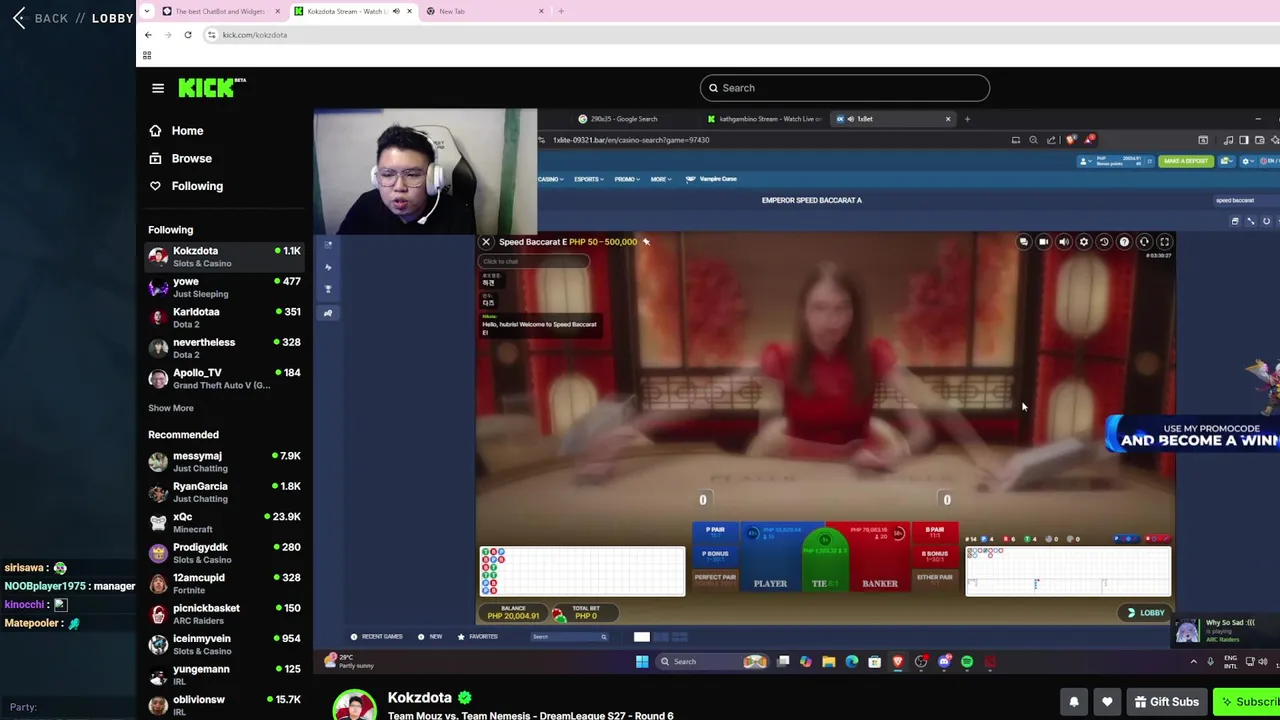Screen dimensions: 1280x720
Task: Click the baccarat Click to chat field
Action: 535,261
